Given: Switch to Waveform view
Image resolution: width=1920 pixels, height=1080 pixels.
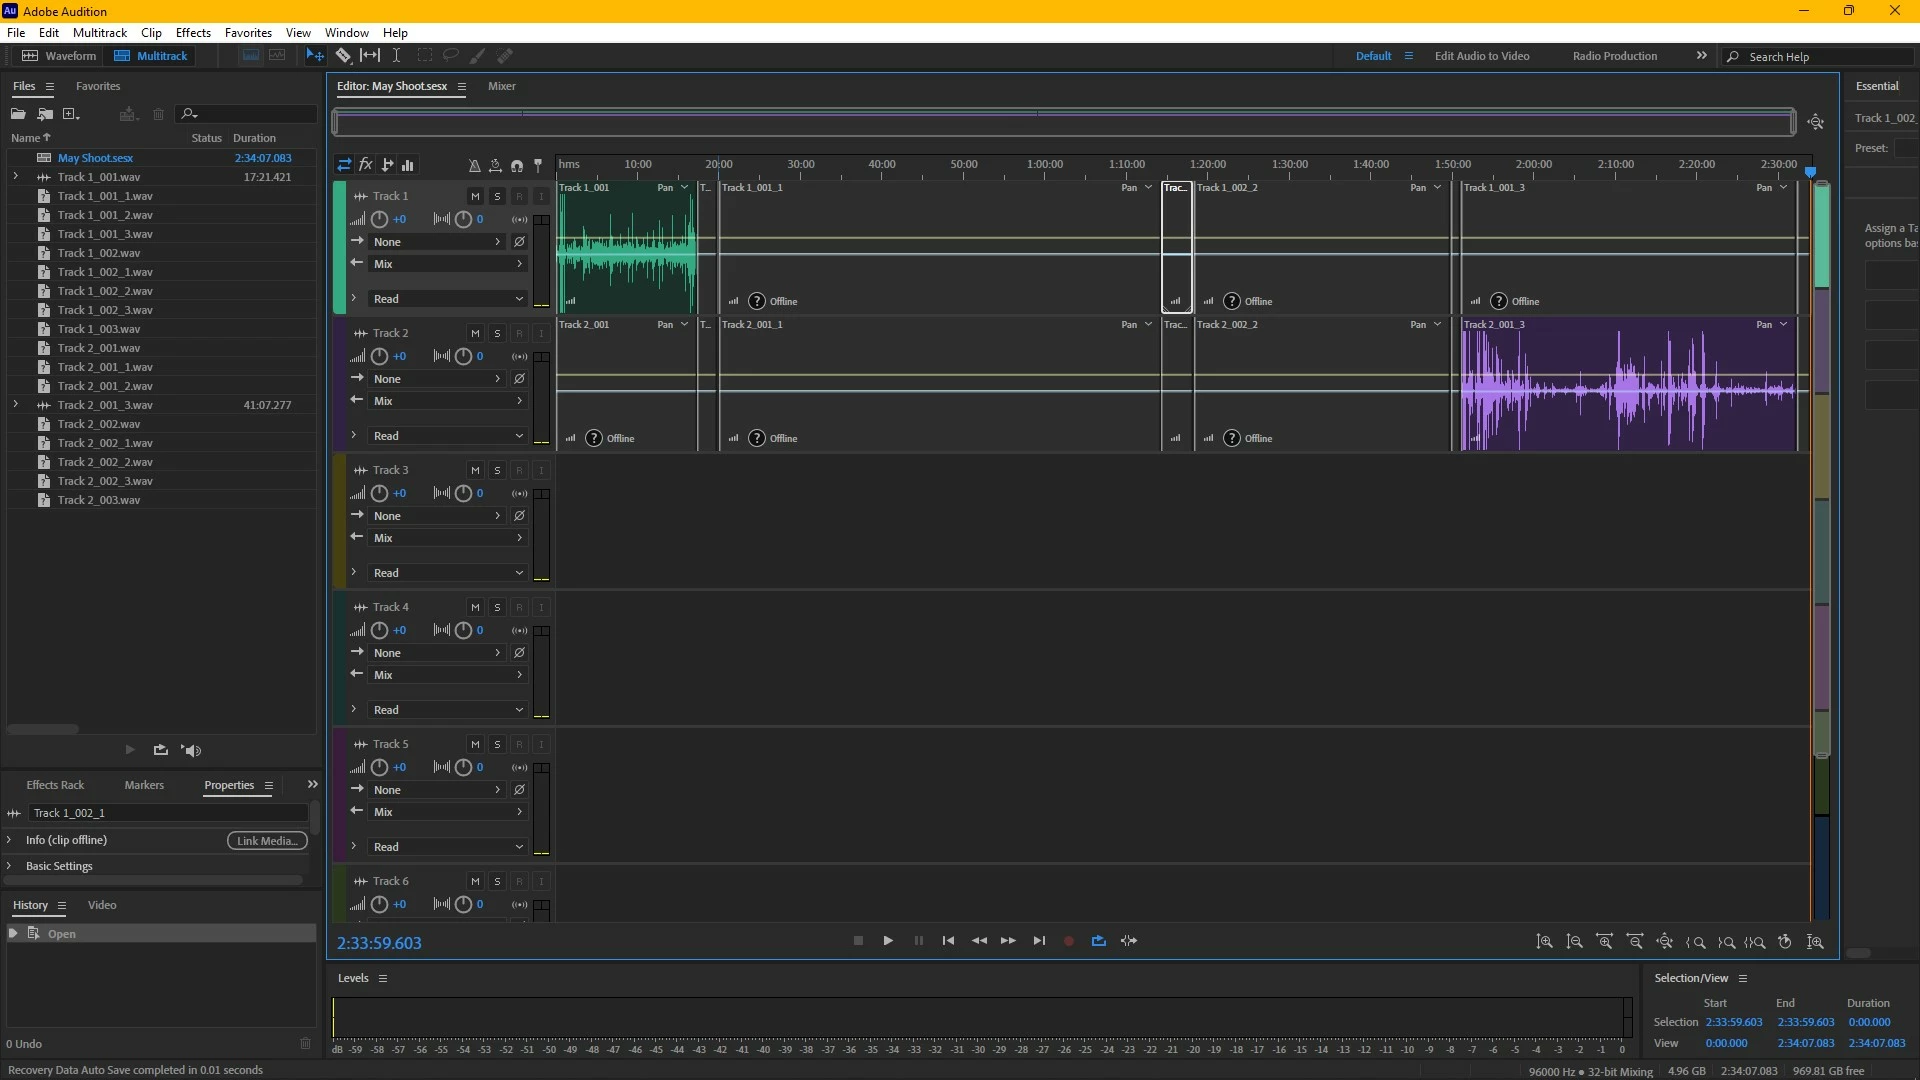Looking at the screenshot, I should [x=60, y=56].
